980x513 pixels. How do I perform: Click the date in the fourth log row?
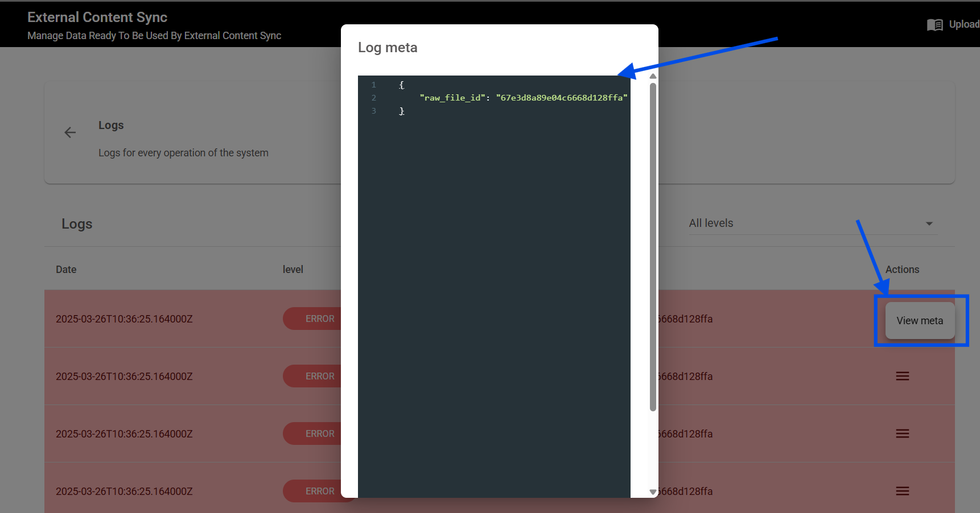click(124, 491)
